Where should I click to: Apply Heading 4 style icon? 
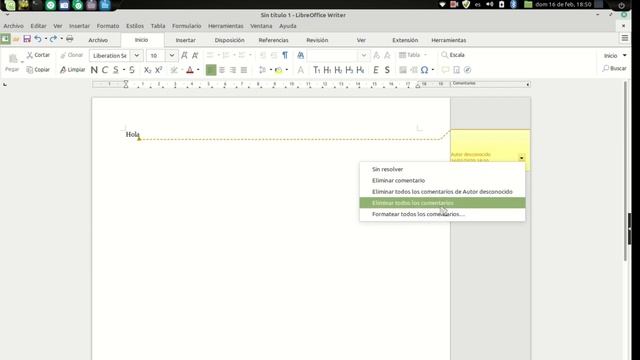(x=360, y=70)
